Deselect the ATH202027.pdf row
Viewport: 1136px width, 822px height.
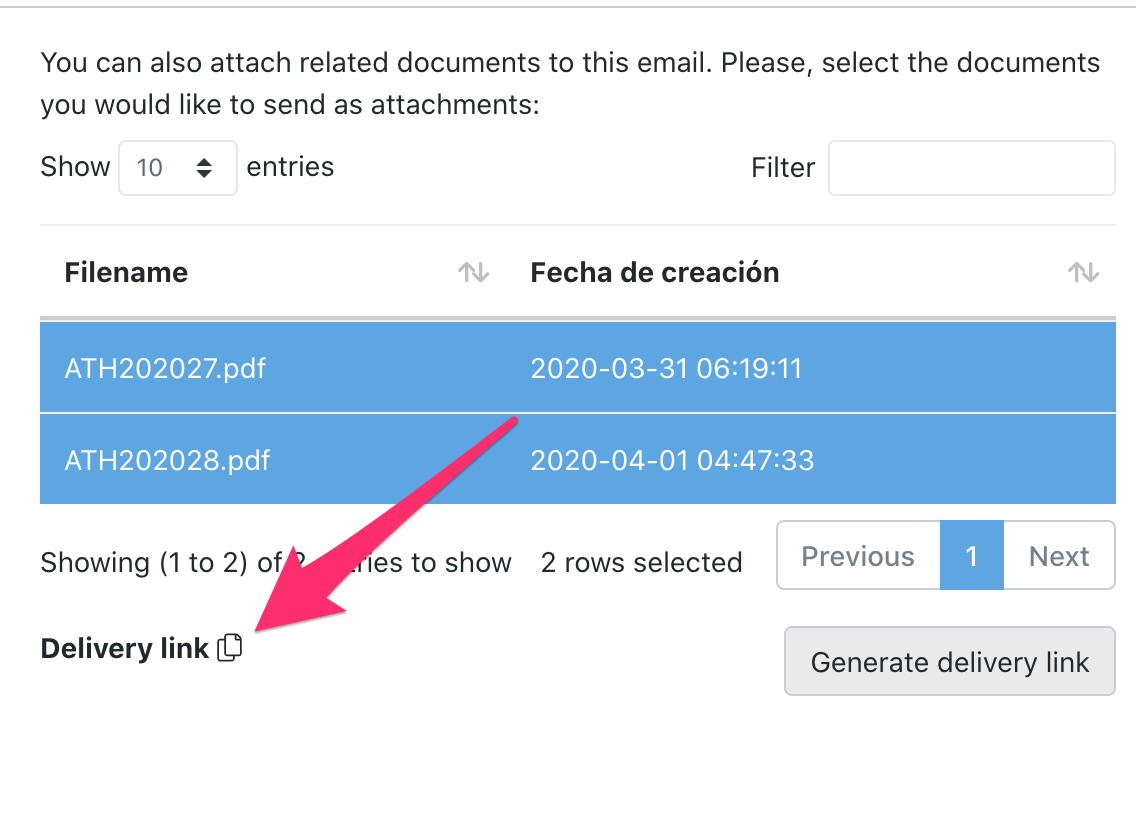coord(165,368)
